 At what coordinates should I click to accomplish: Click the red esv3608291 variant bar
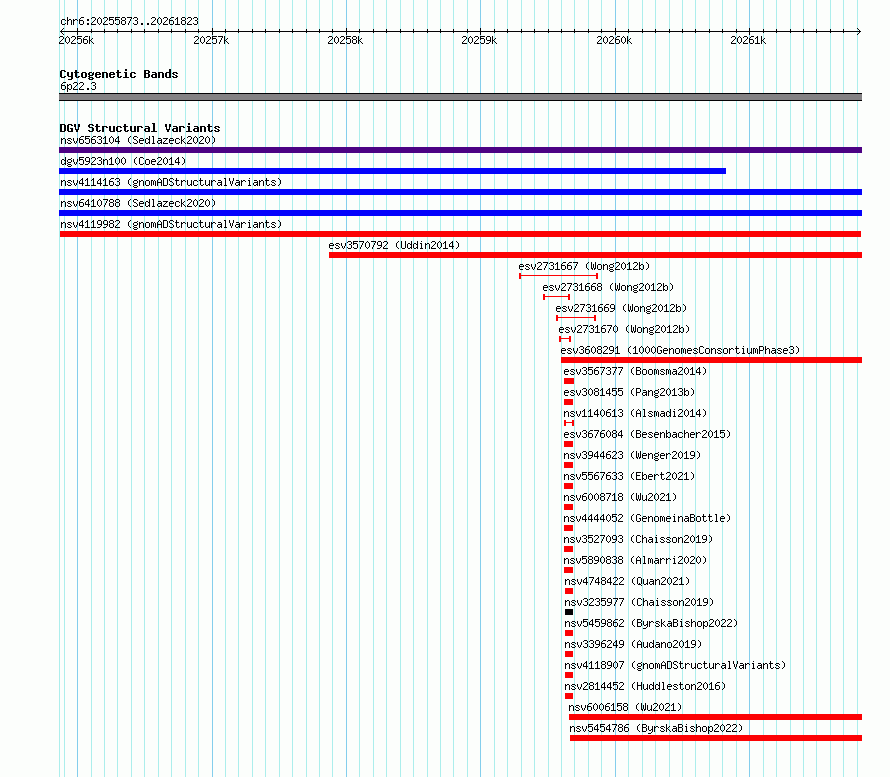click(711, 360)
